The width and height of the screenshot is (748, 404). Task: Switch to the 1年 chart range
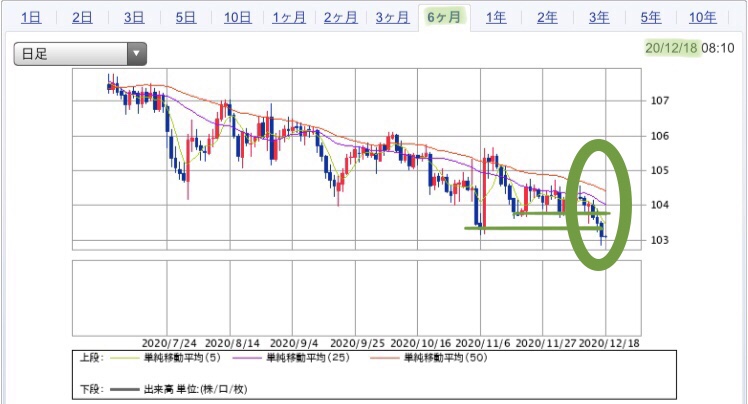pyautogui.click(x=496, y=18)
